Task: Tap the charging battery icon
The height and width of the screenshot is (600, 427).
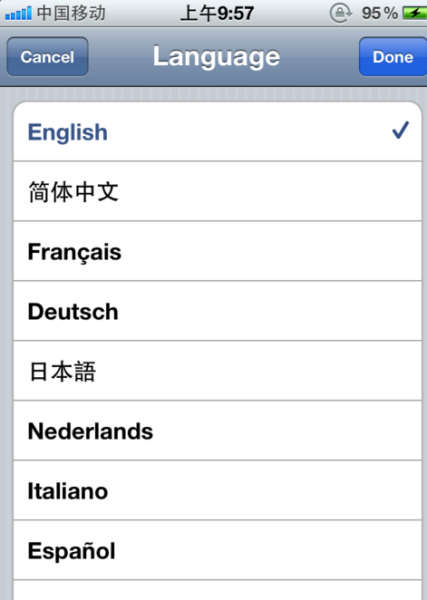Action: pyautogui.click(x=415, y=13)
